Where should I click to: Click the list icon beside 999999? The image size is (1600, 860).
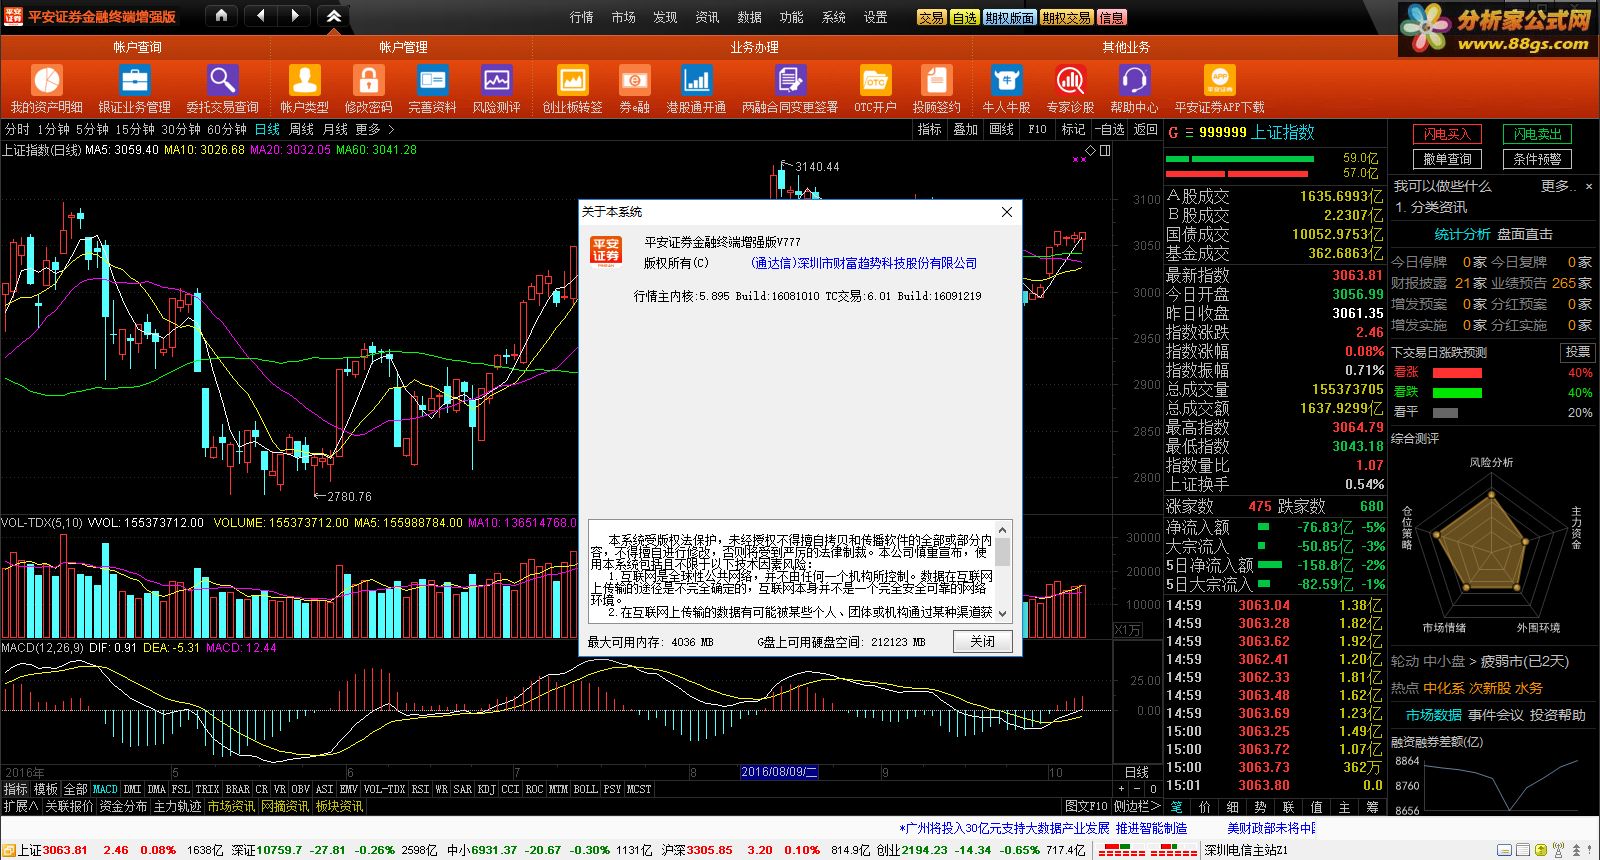(x=1189, y=132)
